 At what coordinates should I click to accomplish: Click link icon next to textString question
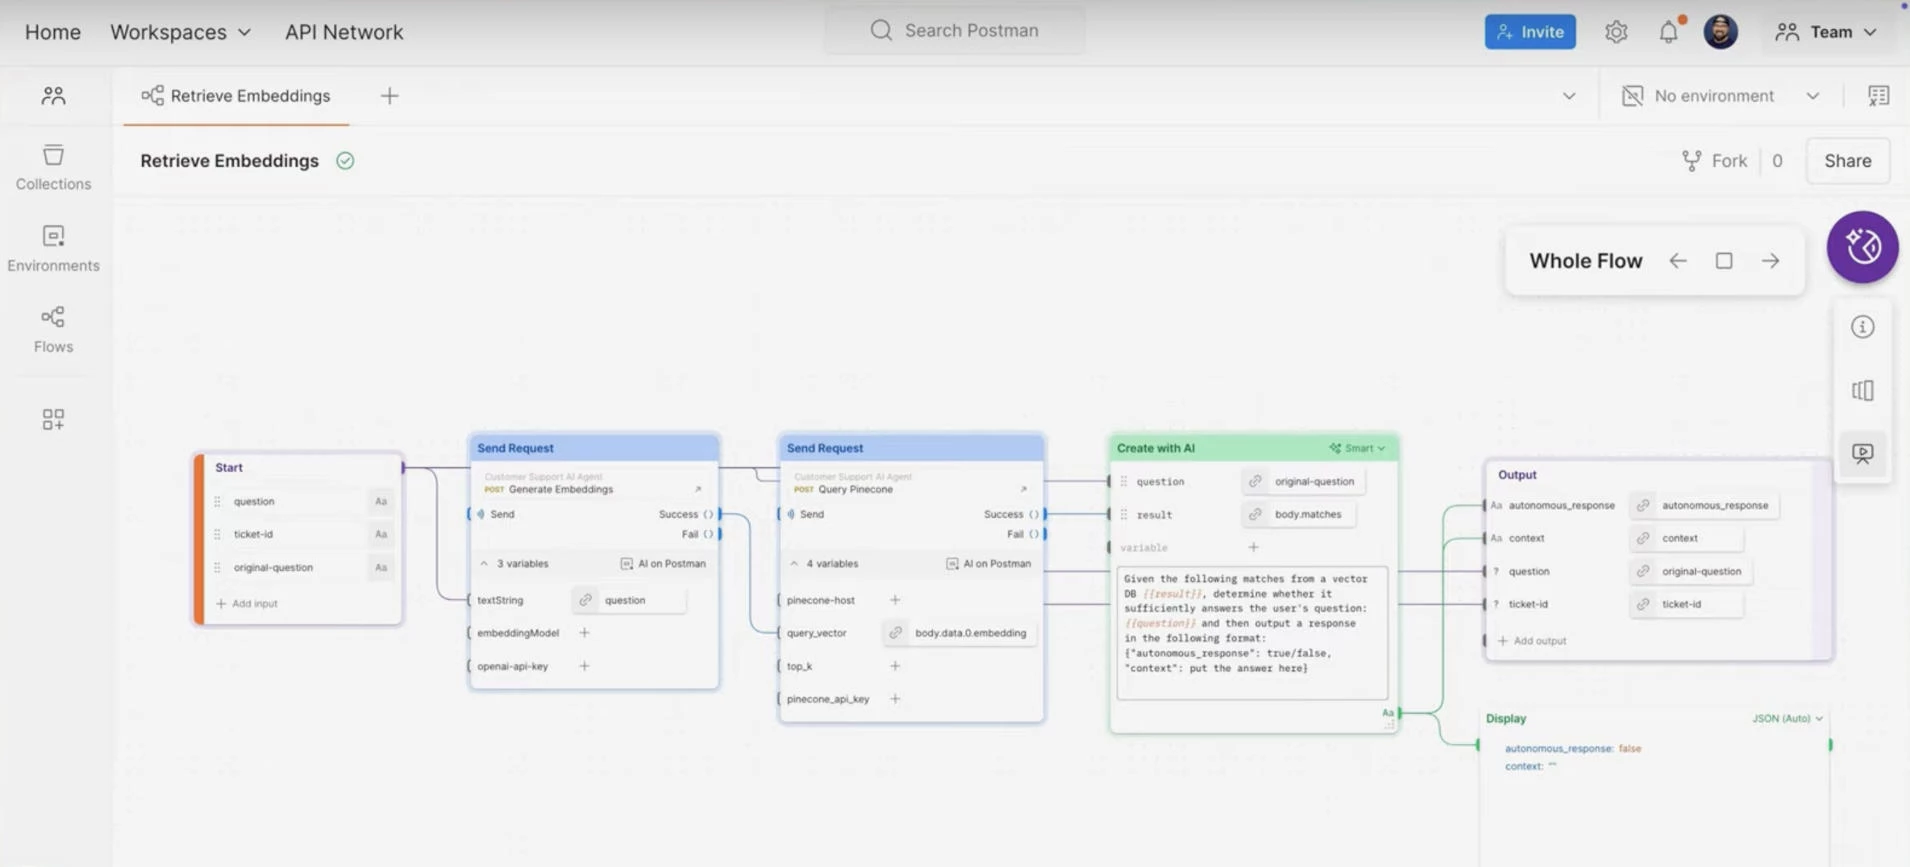click(x=586, y=600)
